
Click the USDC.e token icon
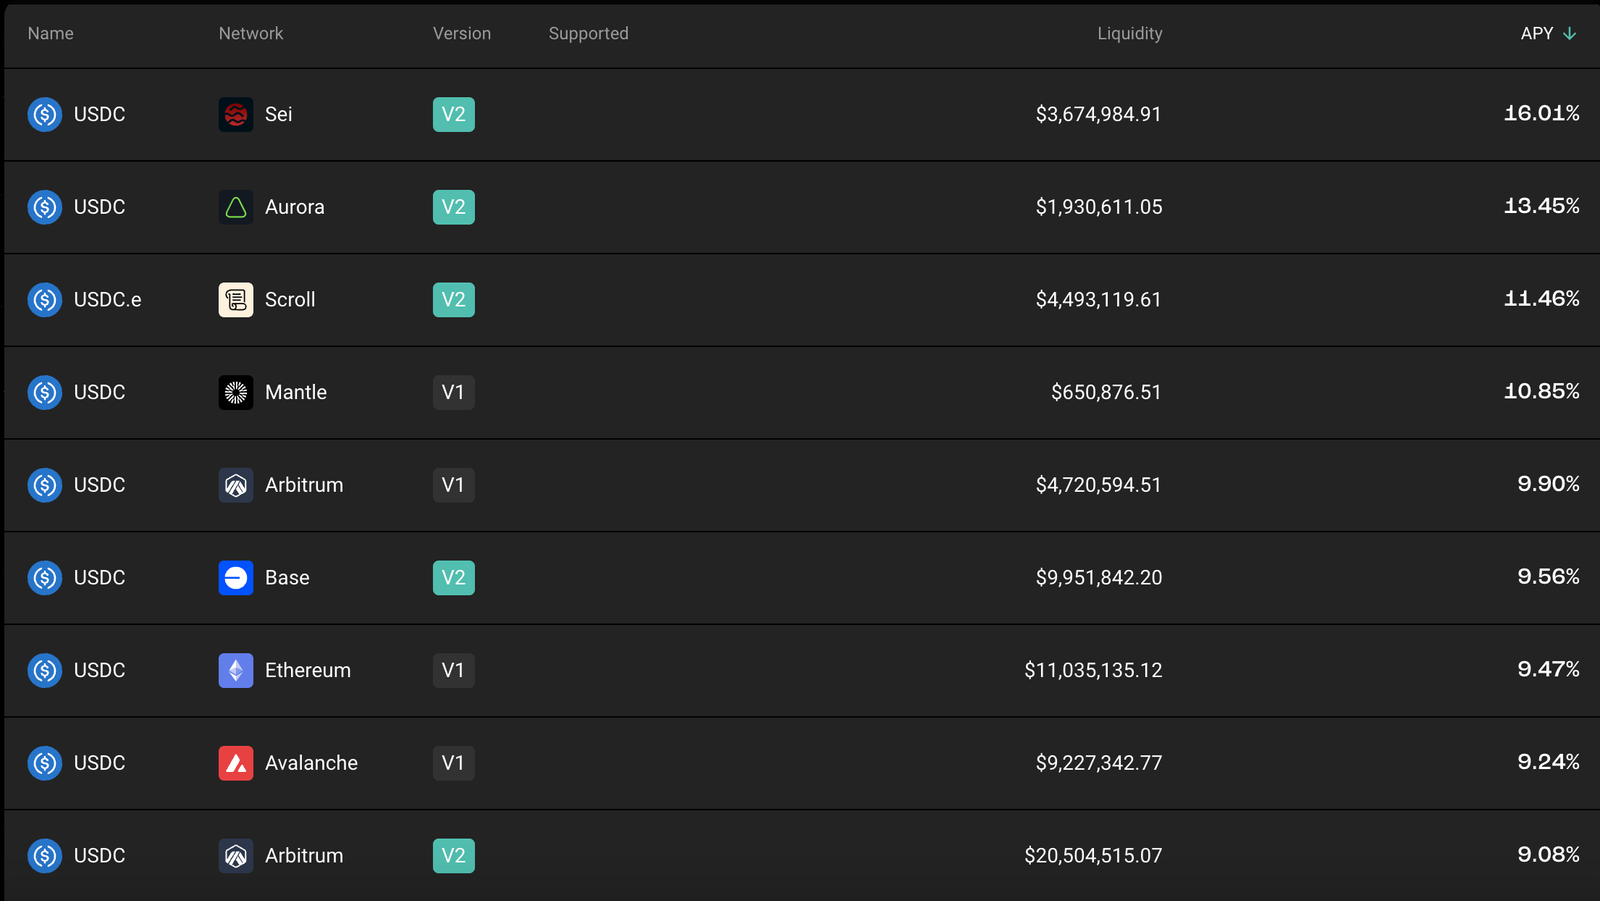[45, 300]
